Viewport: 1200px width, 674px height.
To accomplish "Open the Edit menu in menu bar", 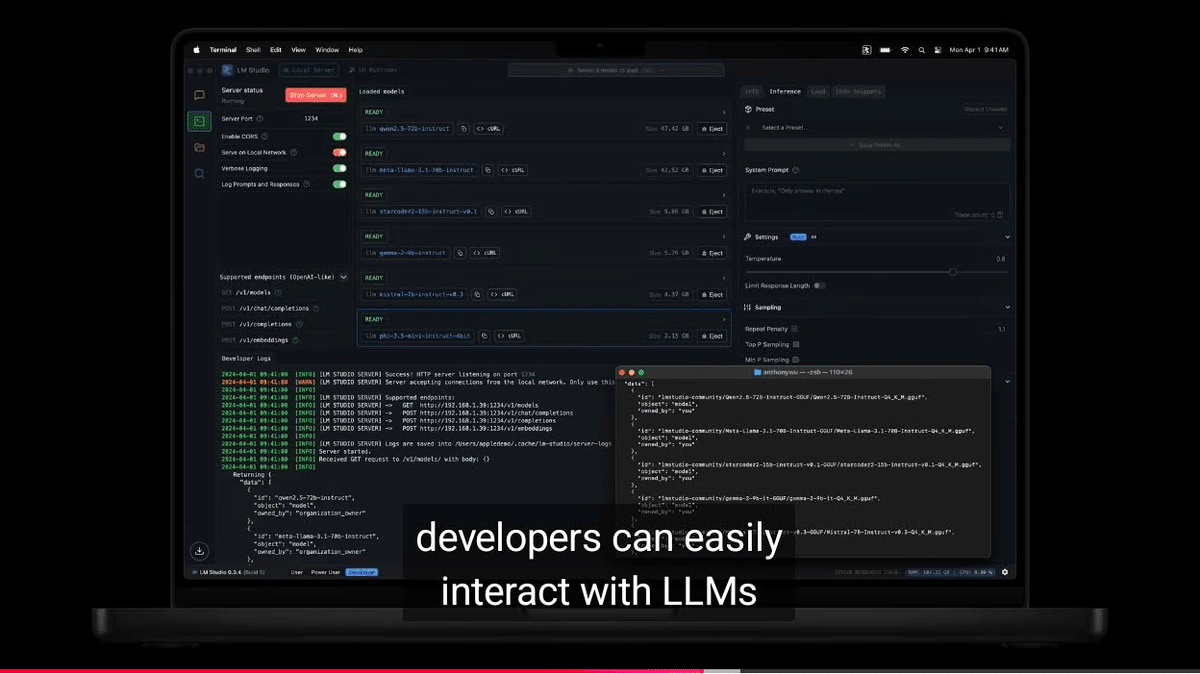I will point(275,50).
